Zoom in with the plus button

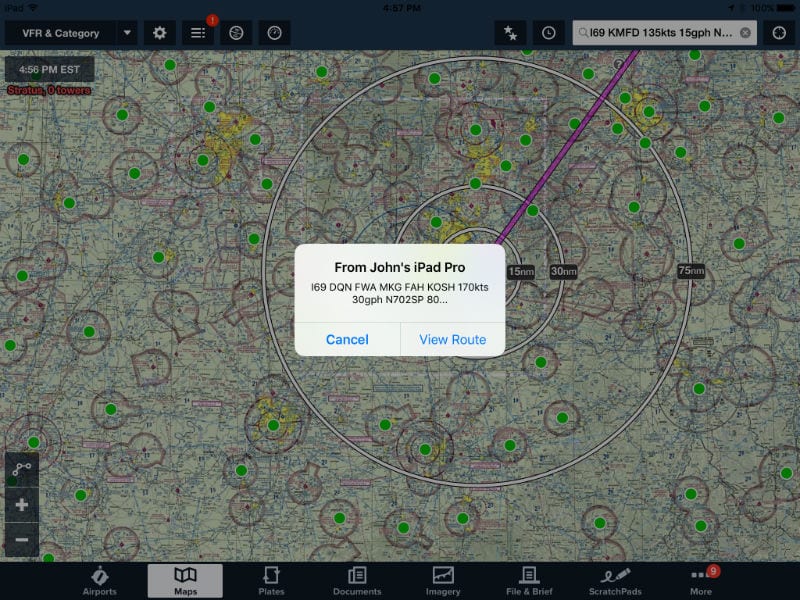tap(21, 505)
